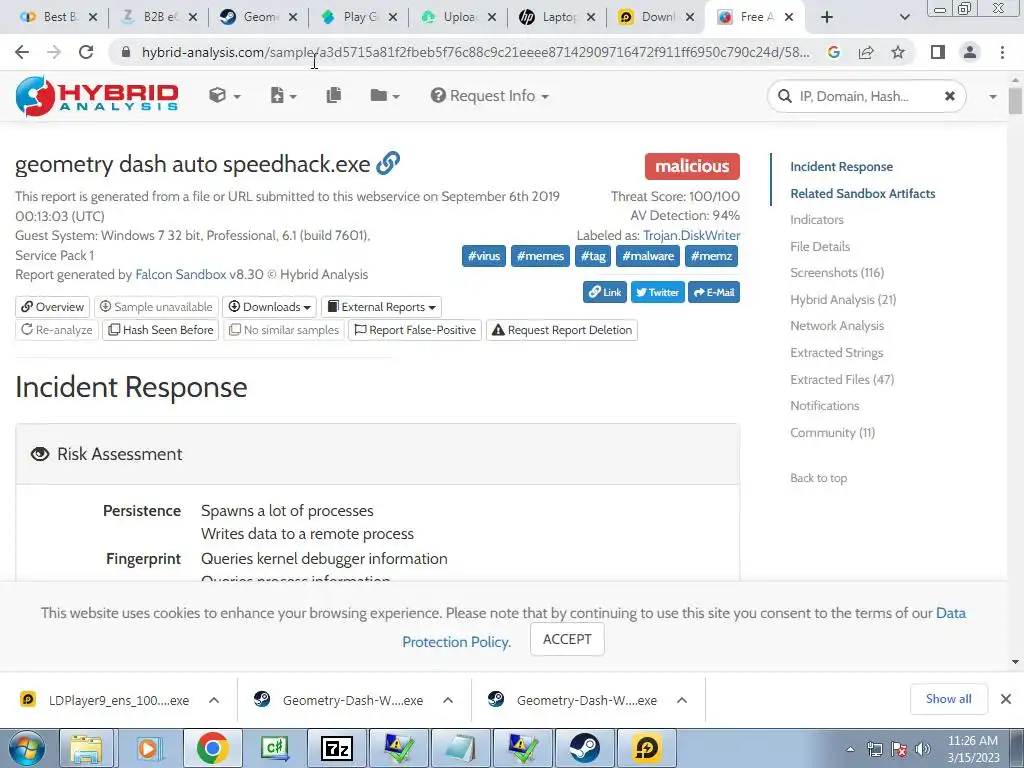Select the #malware tag
Viewport: 1024px width, 768px height.
[x=648, y=256]
